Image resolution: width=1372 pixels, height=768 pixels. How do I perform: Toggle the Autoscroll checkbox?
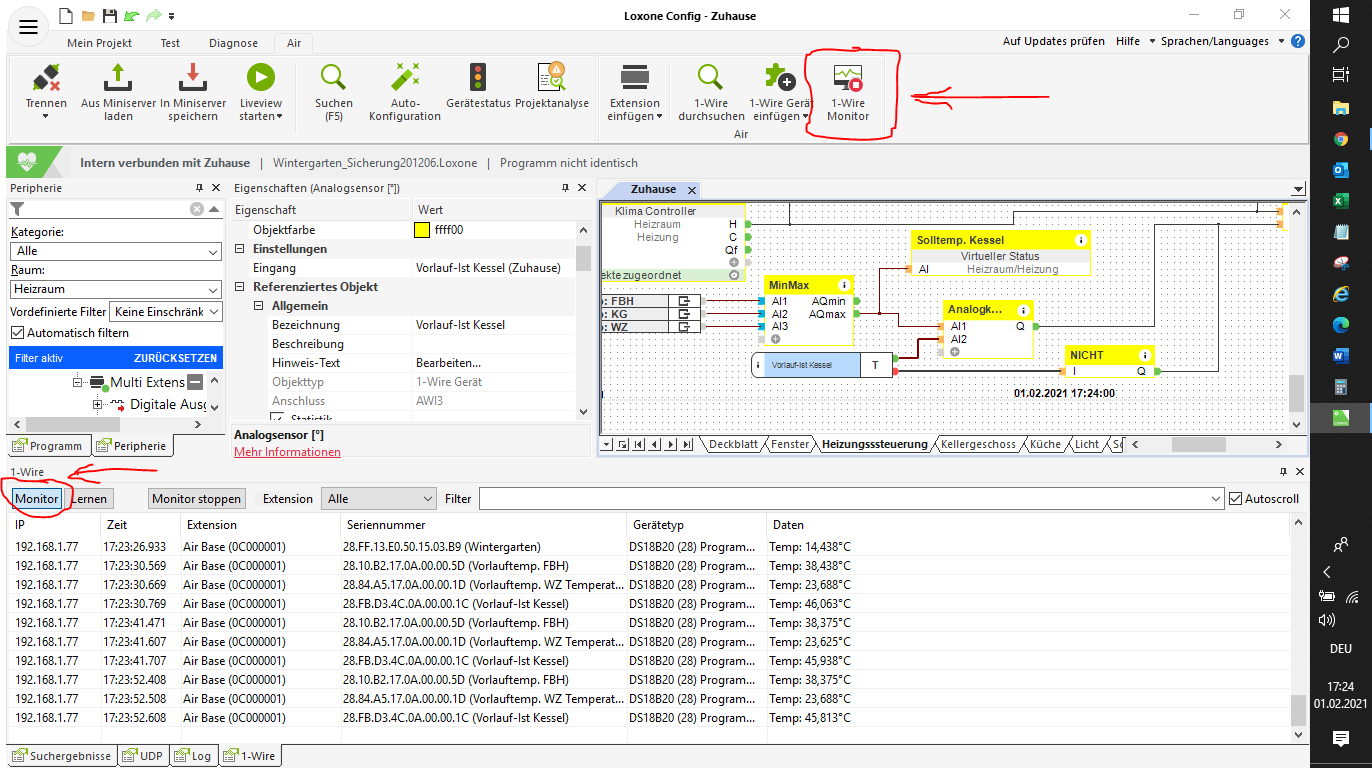click(1235, 499)
